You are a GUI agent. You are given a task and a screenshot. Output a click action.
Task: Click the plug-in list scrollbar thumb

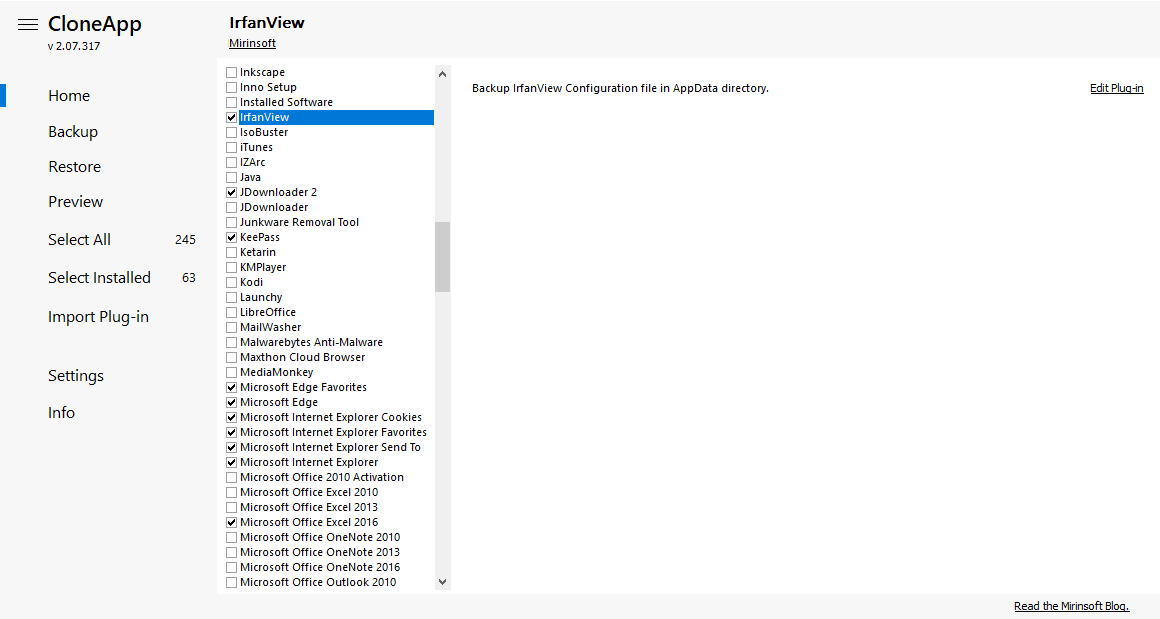pyautogui.click(x=442, y=257)
